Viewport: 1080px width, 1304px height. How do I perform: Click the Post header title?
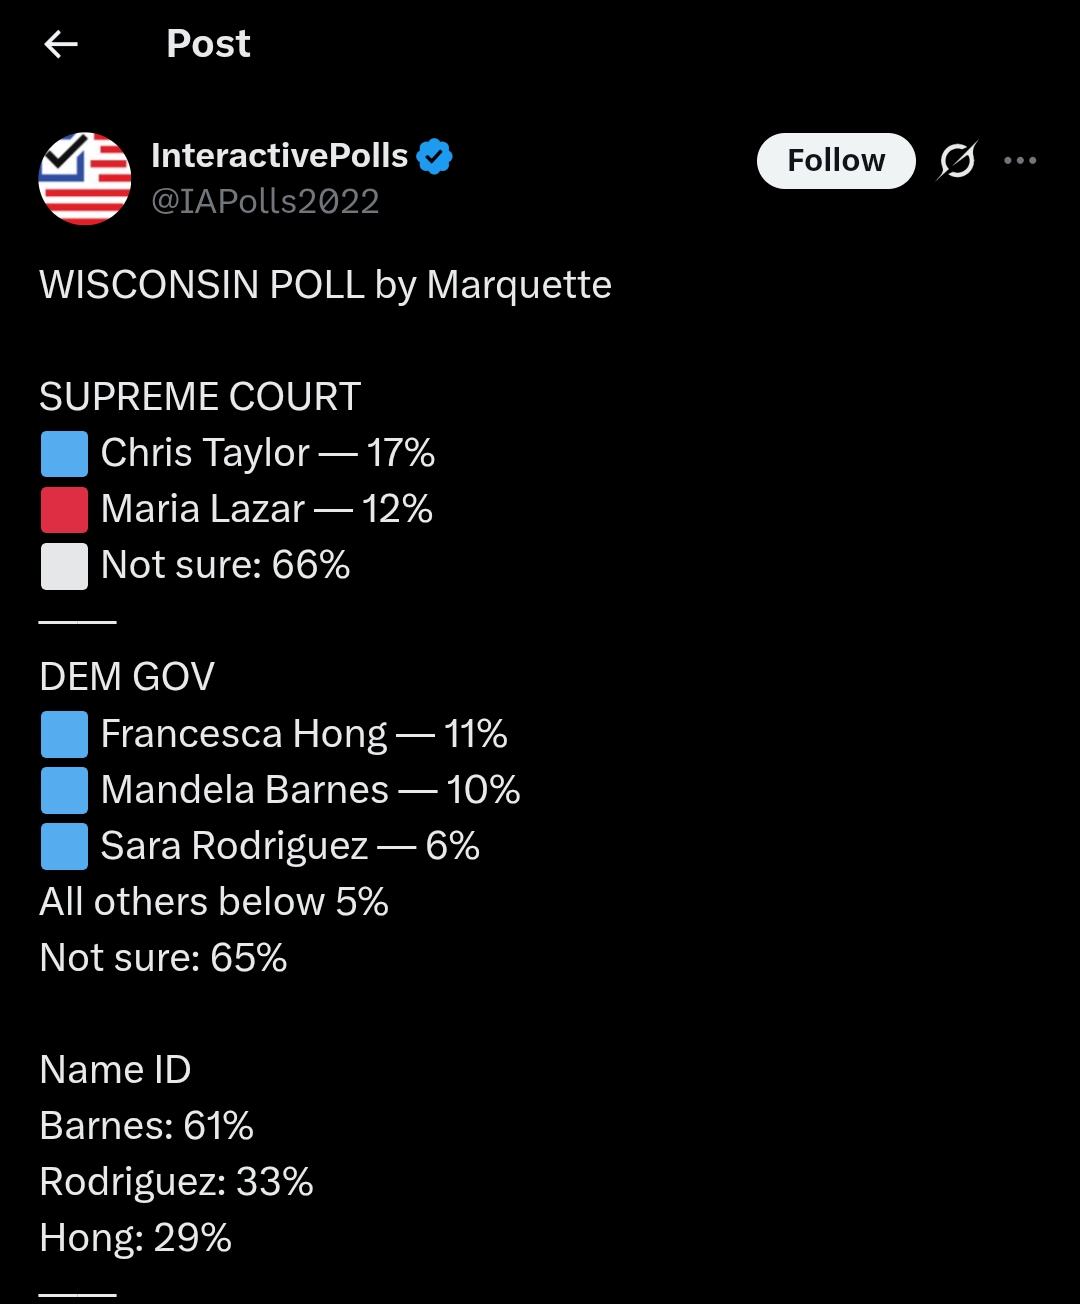pos(208,44)
